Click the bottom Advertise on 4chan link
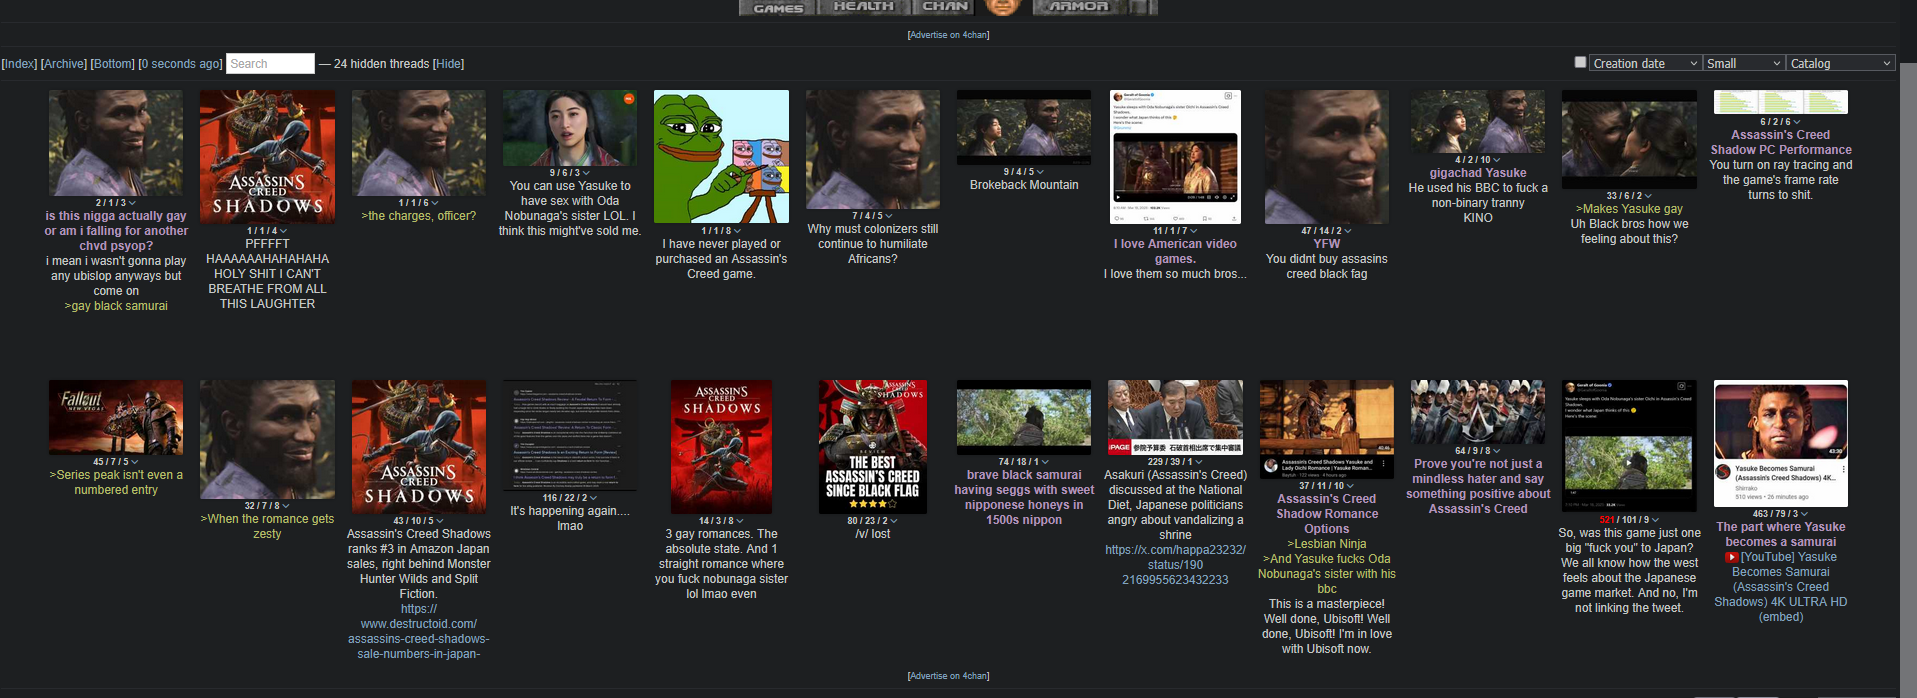Viewport: 1917px width, 698px height. [948, 676]
